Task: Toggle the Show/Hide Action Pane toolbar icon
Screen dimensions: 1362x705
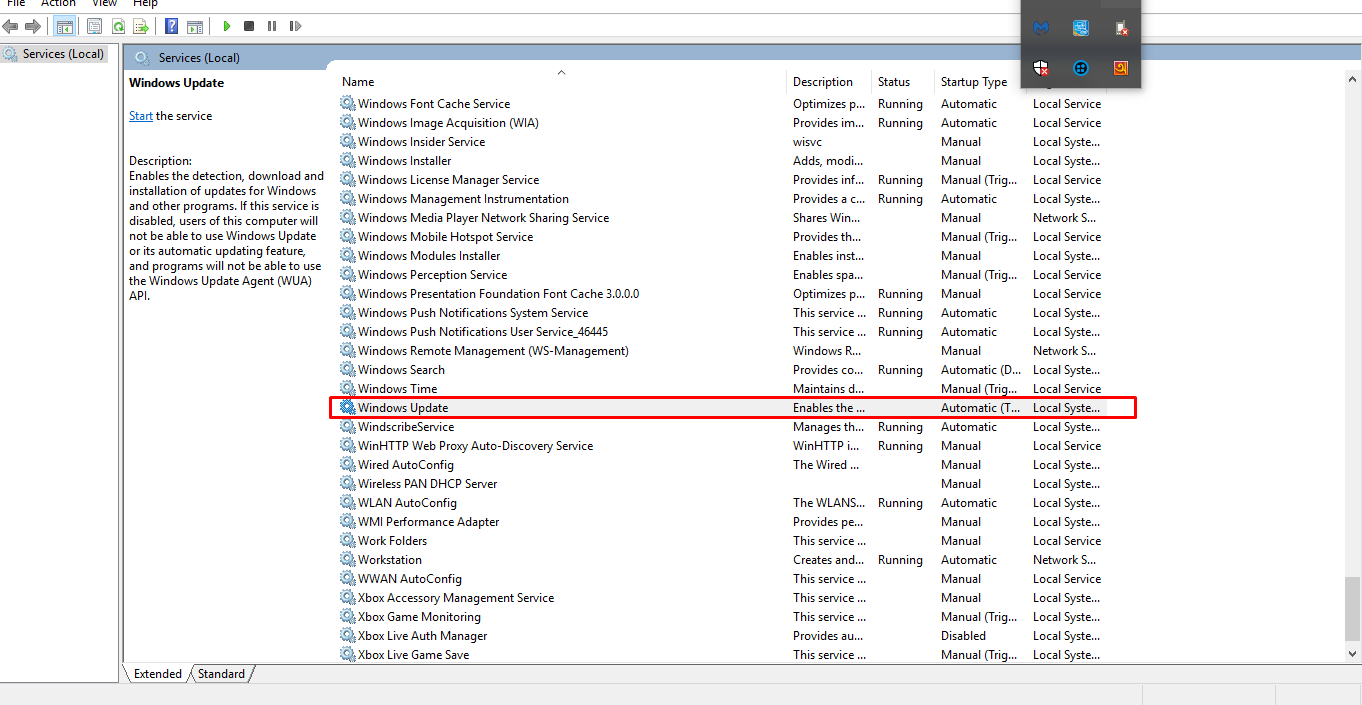Action: [195, 26]
